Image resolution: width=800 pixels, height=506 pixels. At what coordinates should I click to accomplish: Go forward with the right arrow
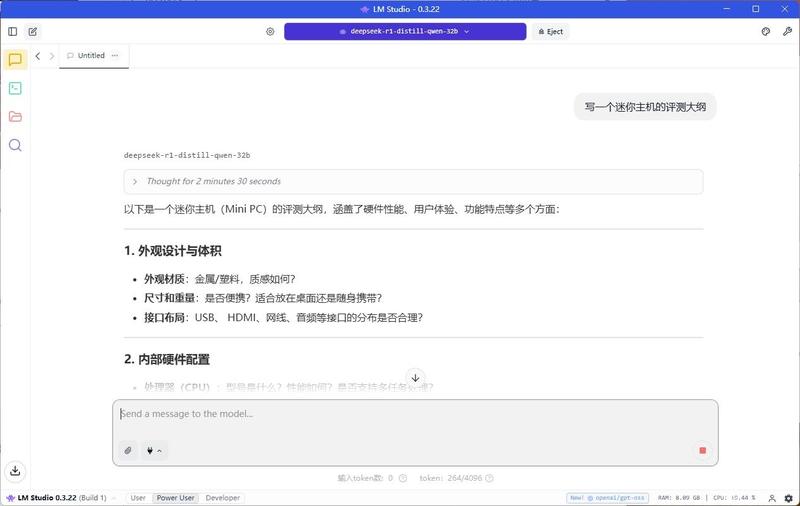(52, 56)
